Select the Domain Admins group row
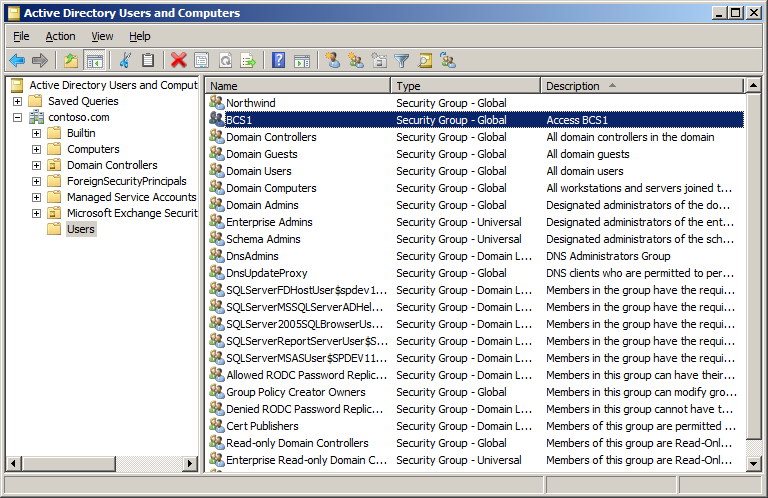This screenshot has width=768, height=498. 262,205
